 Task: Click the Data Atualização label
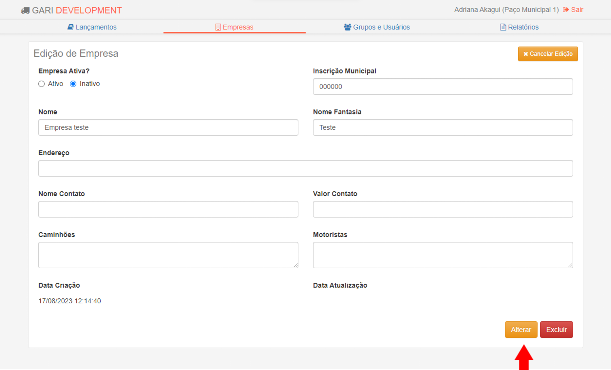click(340, 285)
